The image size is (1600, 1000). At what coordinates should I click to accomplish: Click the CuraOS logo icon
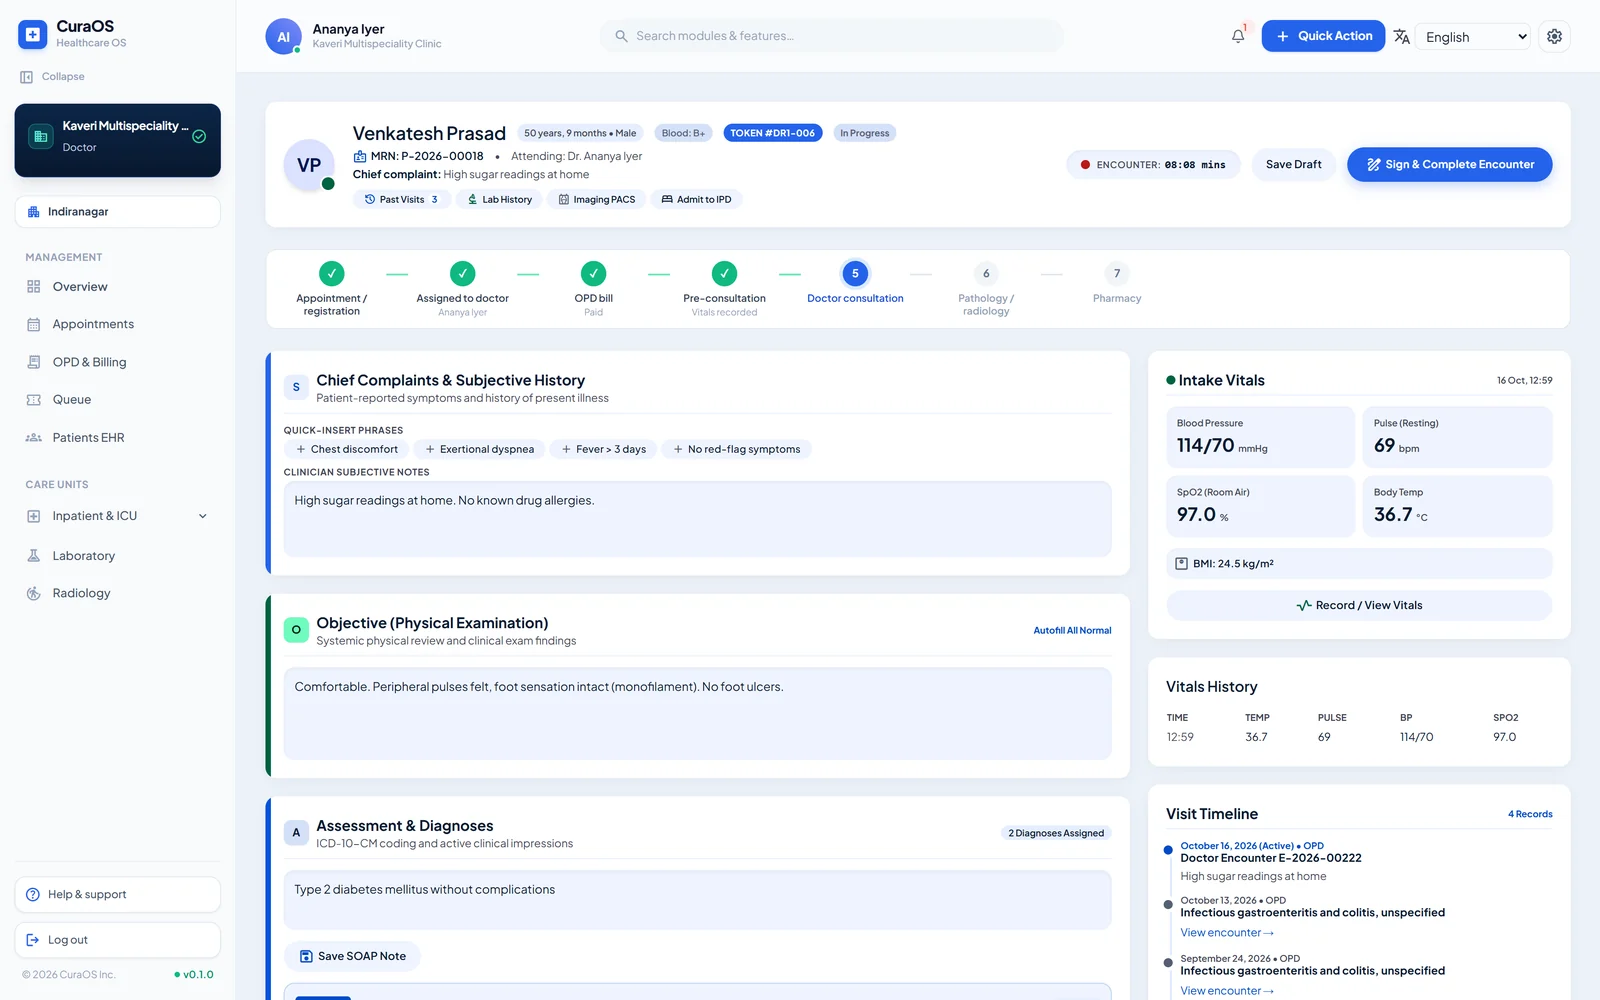pos(32,35)
